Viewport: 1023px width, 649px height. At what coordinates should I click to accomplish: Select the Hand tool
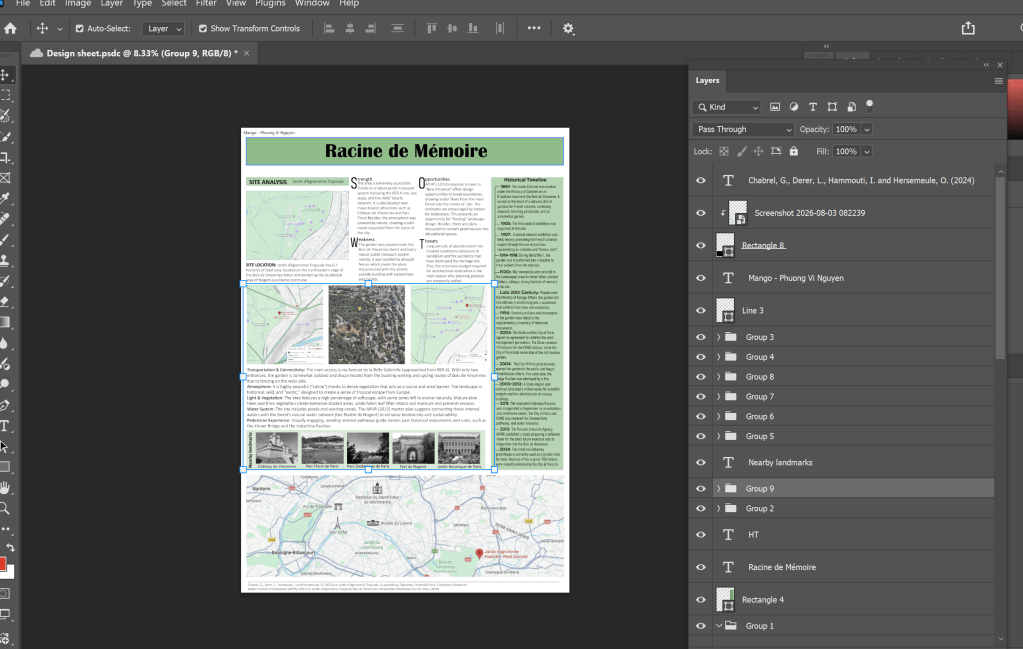pyautogui.click(x=5, y=488)
